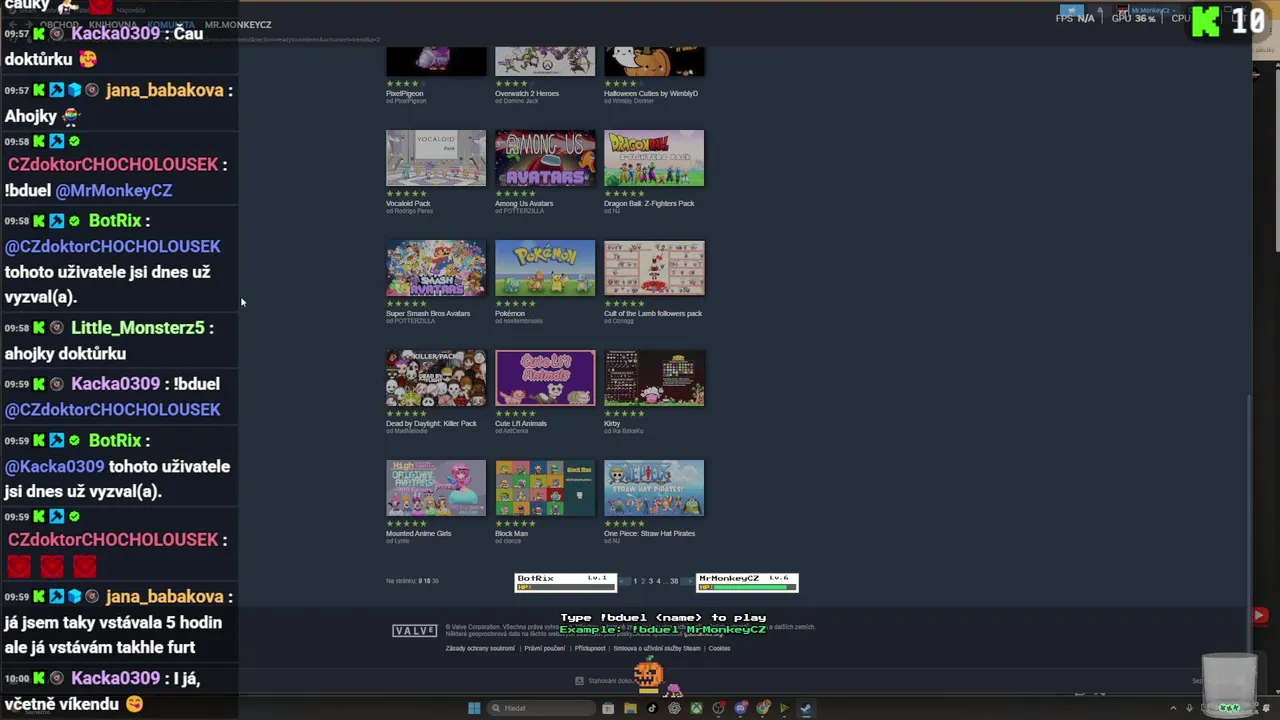The height and width of the screenshot is (720, 1280).
Task: Click chat username CZdoktorCHOCHOLOUSEK at 09:58
Action: 113,164
